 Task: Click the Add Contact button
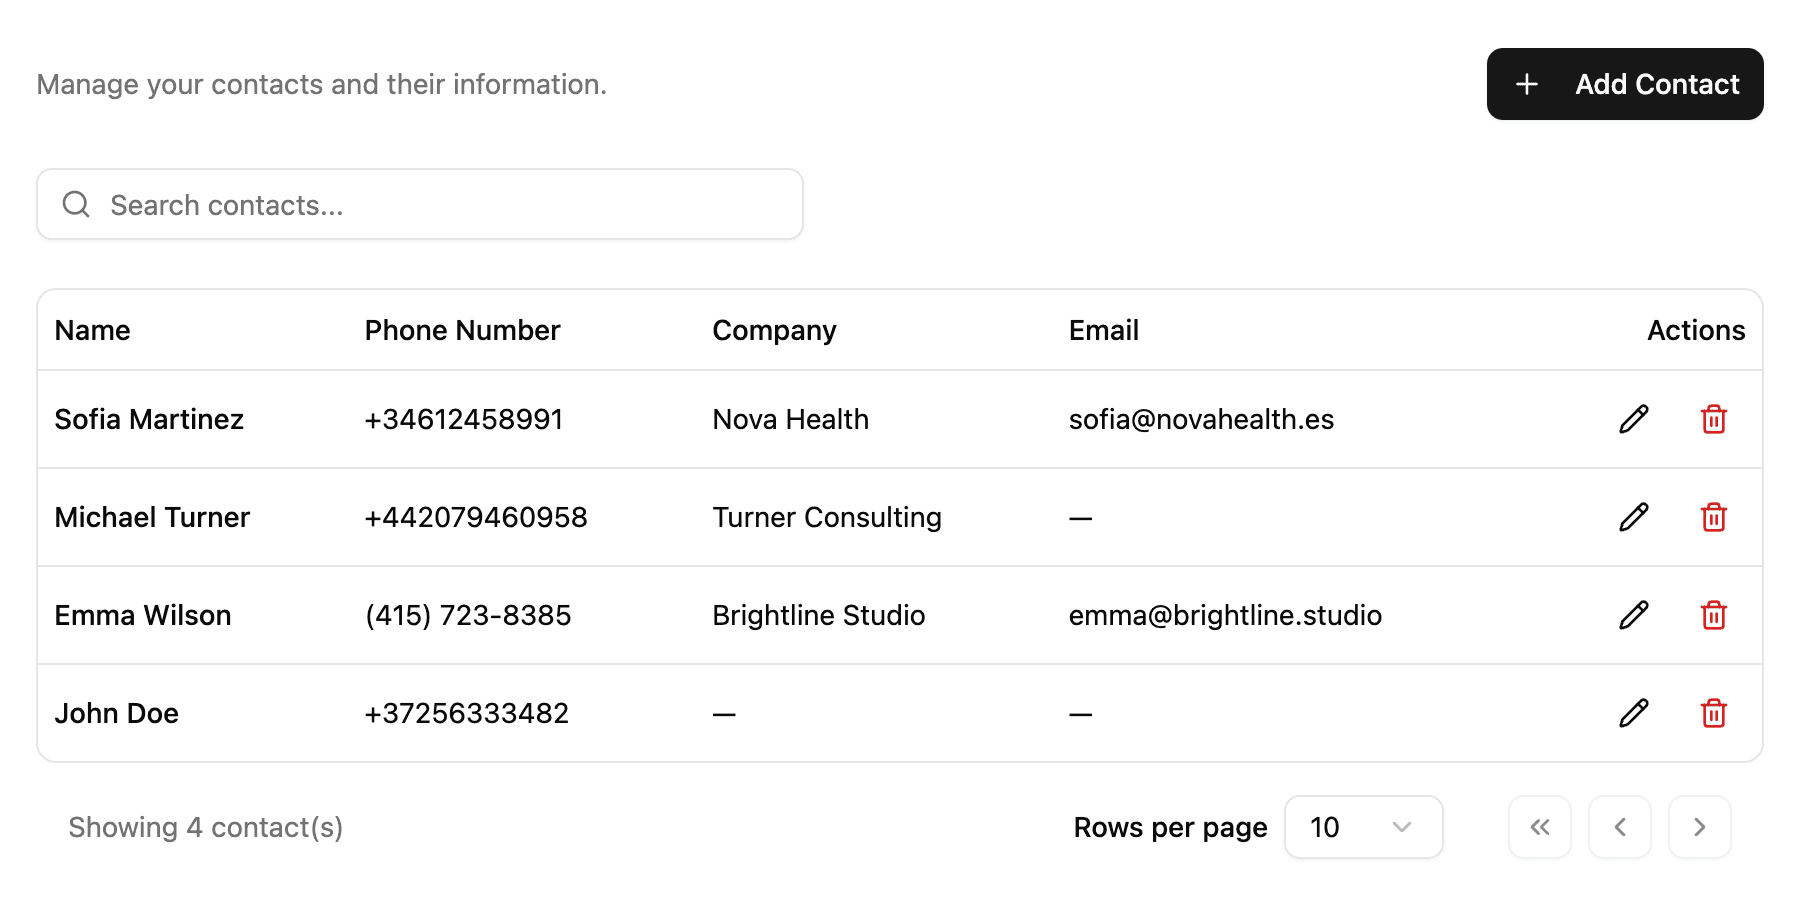(1624, 84)
